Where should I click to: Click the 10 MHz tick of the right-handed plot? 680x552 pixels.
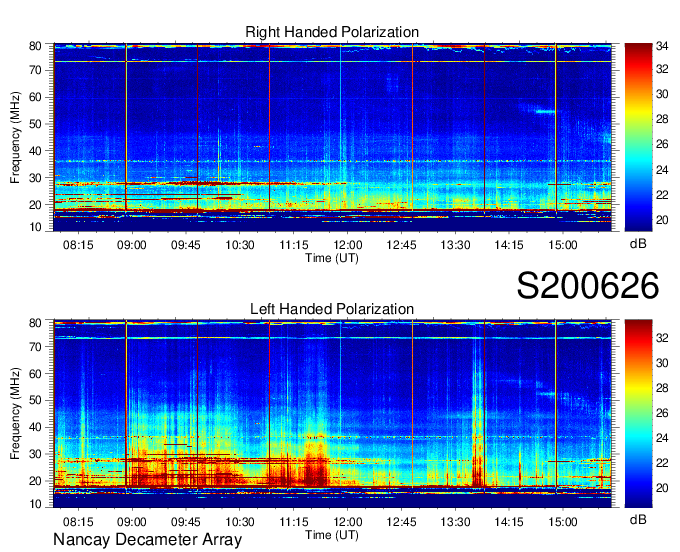pos(36,227)
